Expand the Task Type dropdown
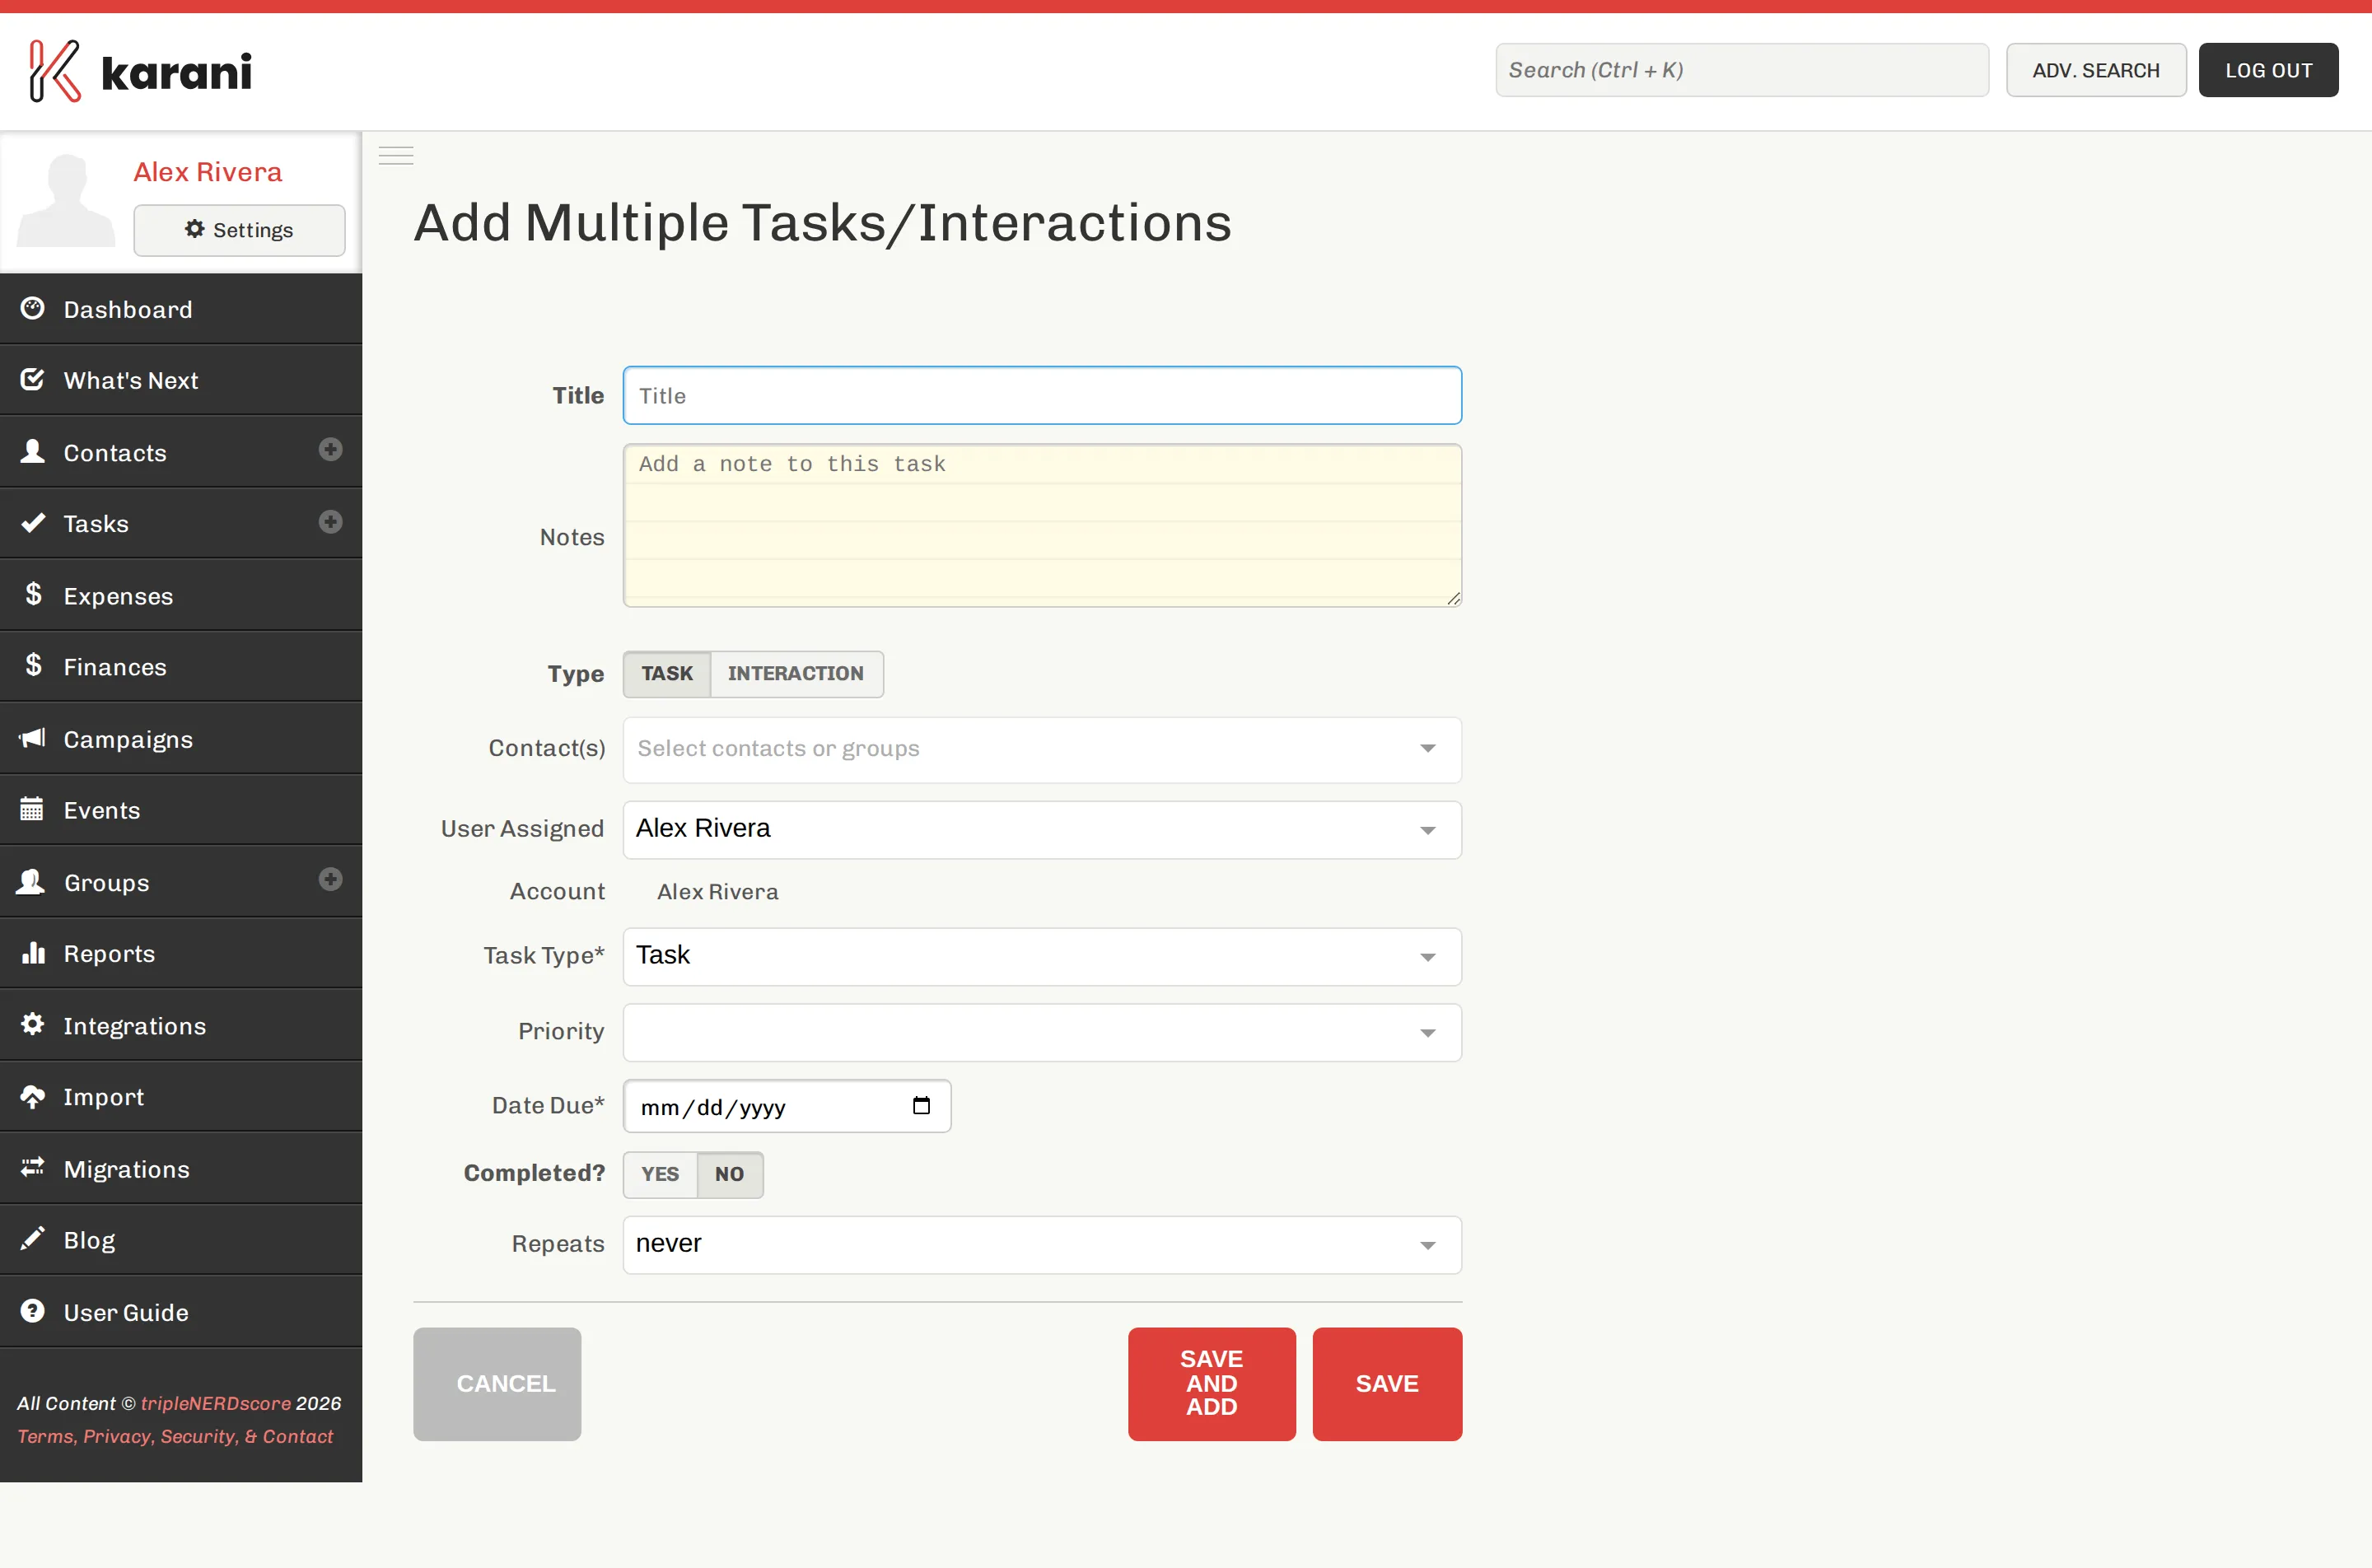The image size is (2372, 1568). point(1042,956)
